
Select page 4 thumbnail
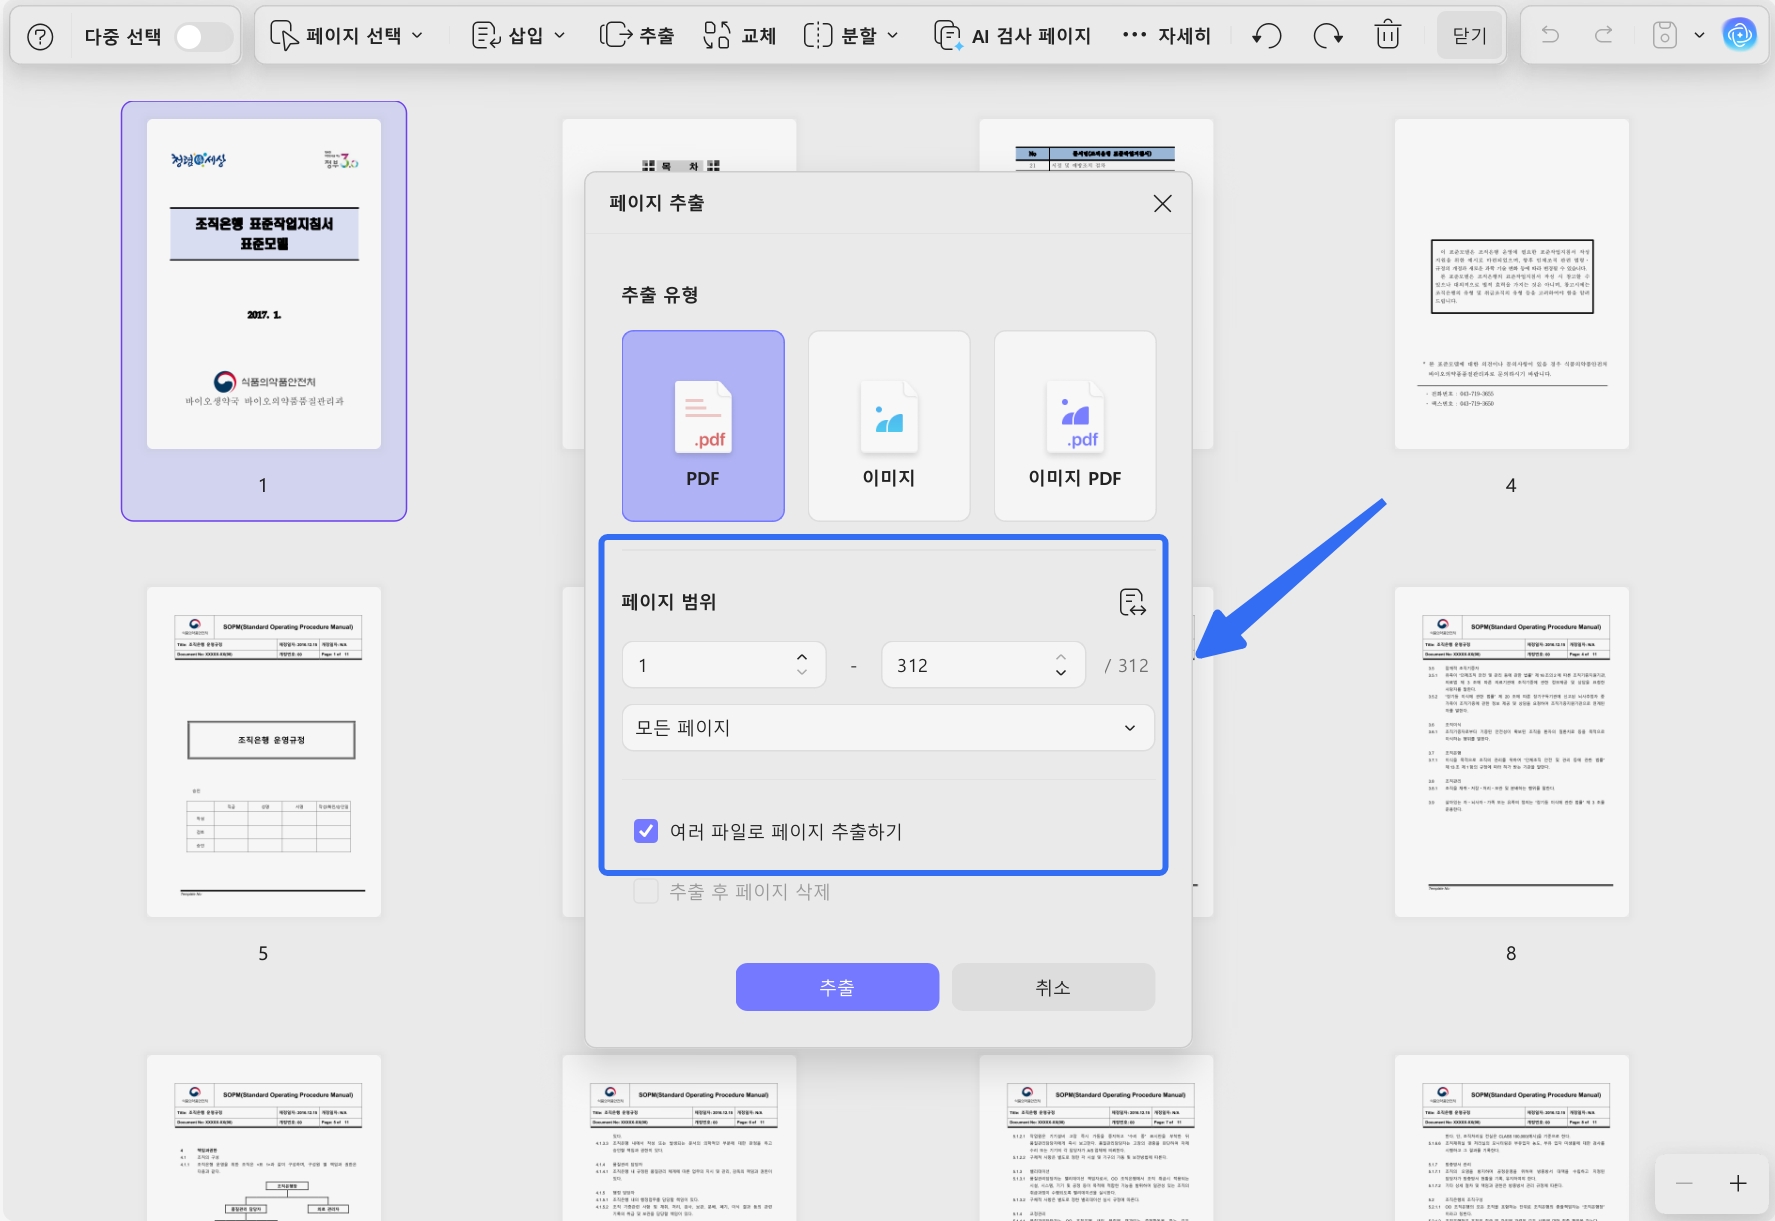click(x=1512, y=284)
